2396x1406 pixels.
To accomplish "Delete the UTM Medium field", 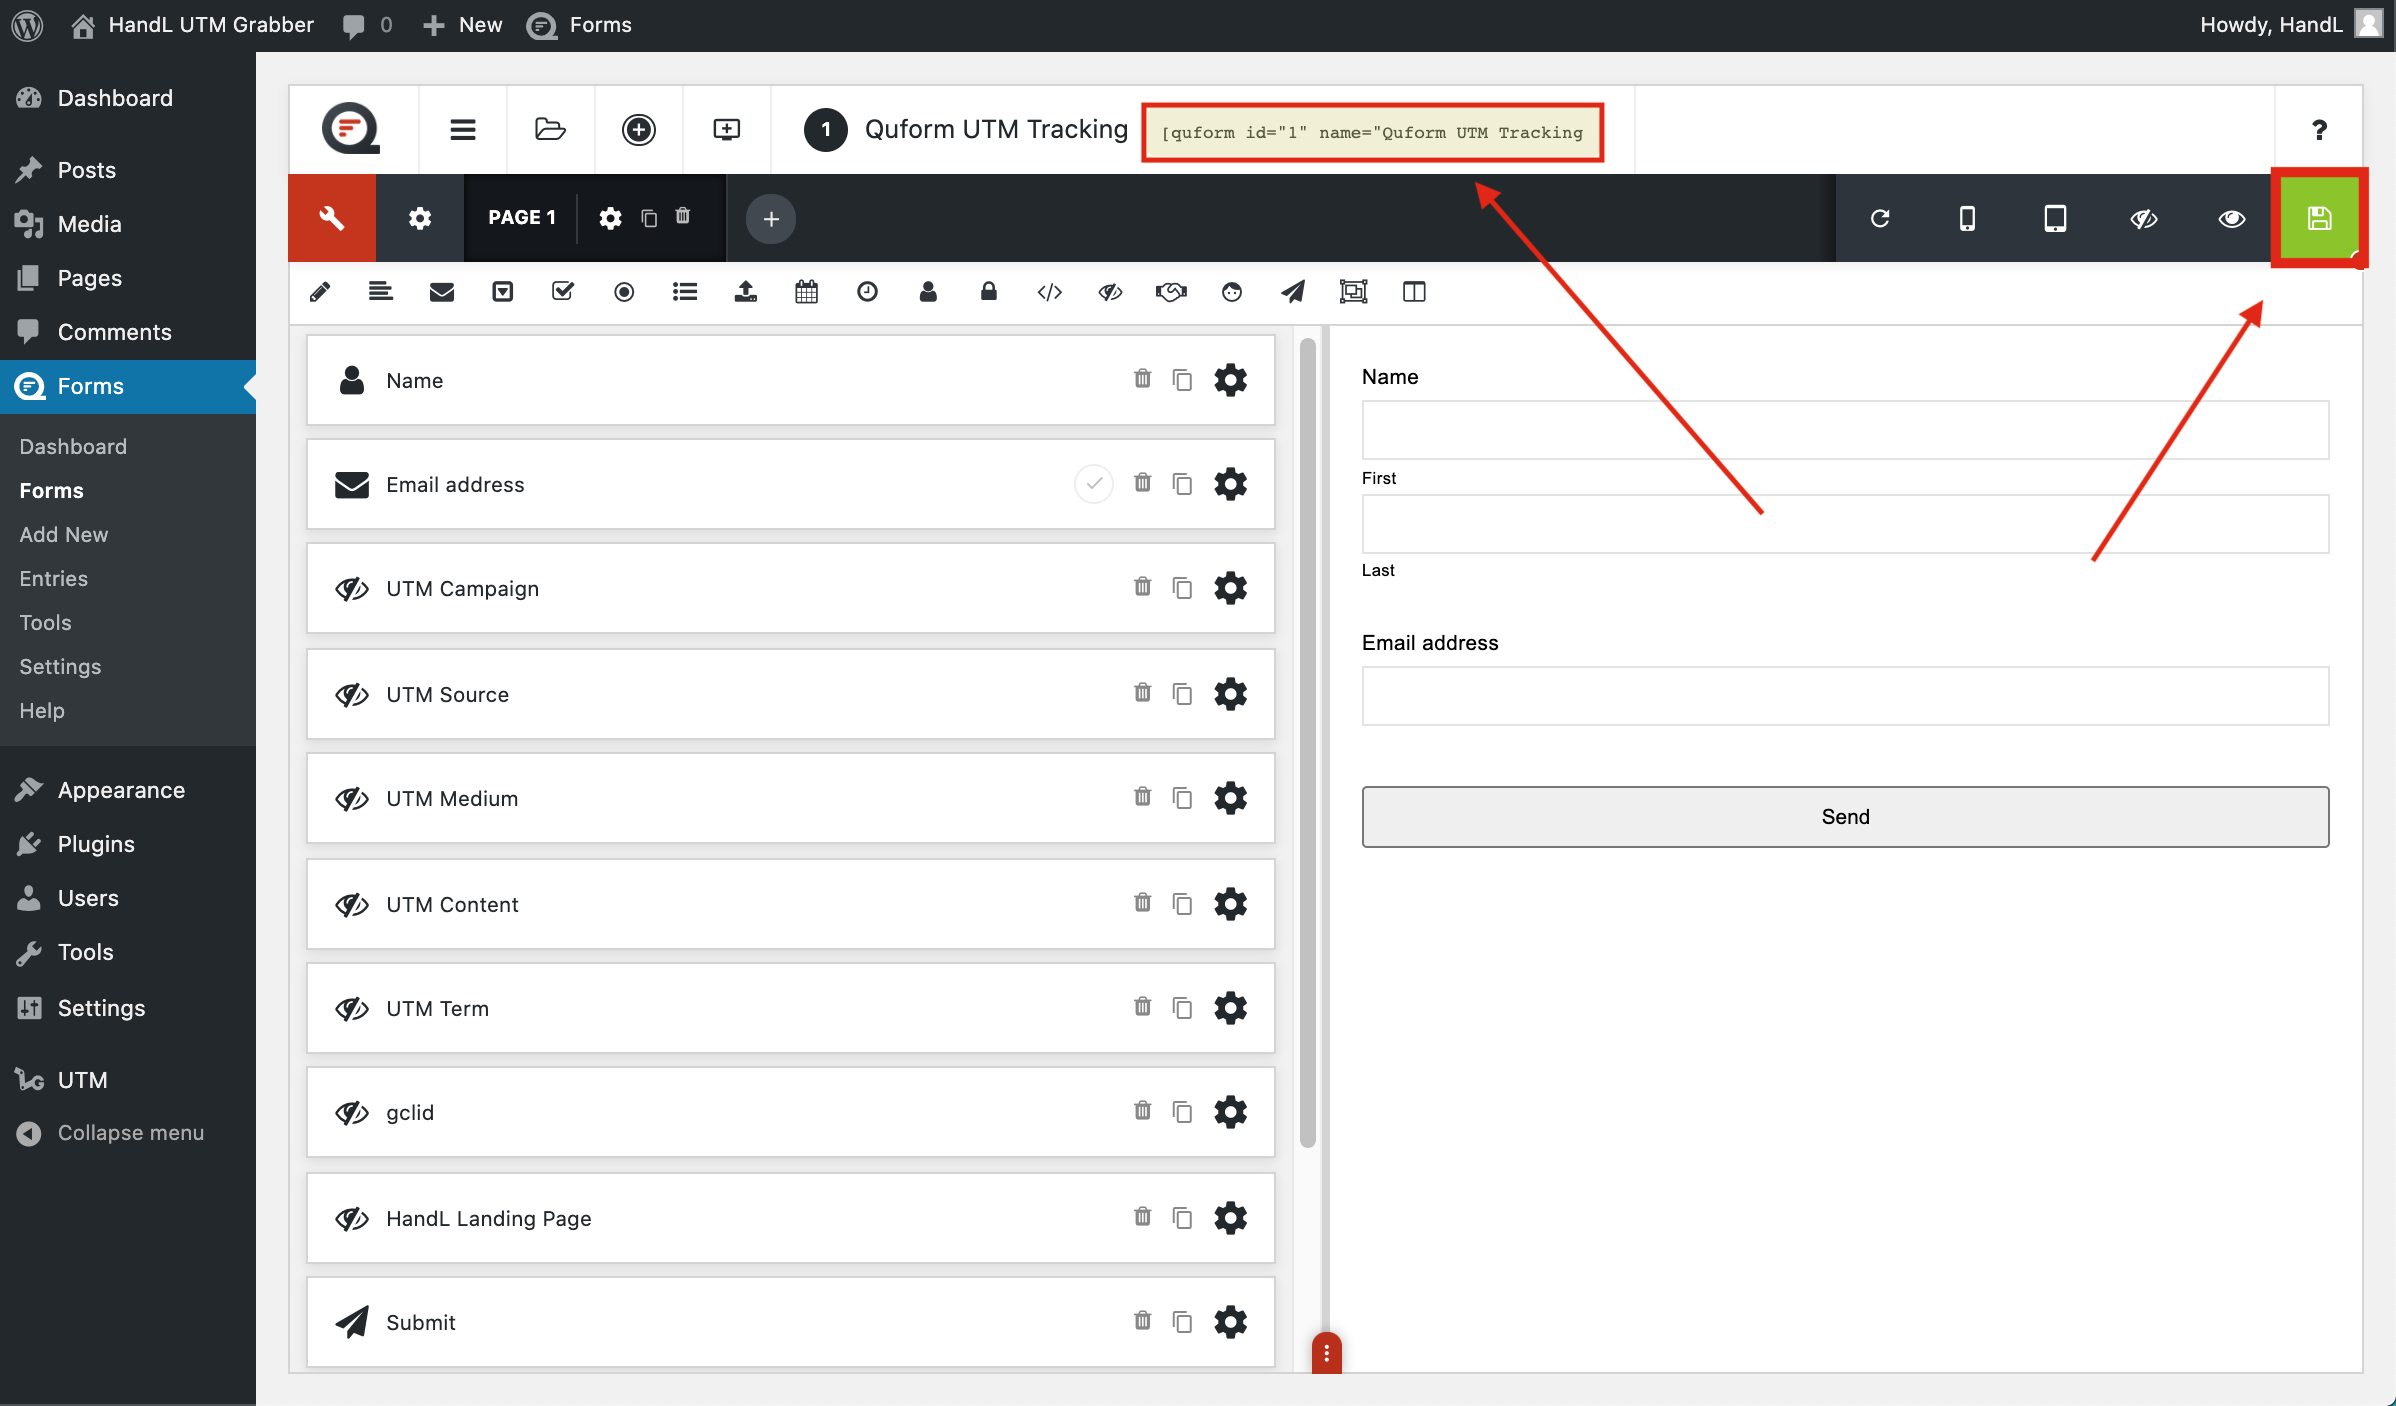I will pyautogui.click(x=1142, y=796).
